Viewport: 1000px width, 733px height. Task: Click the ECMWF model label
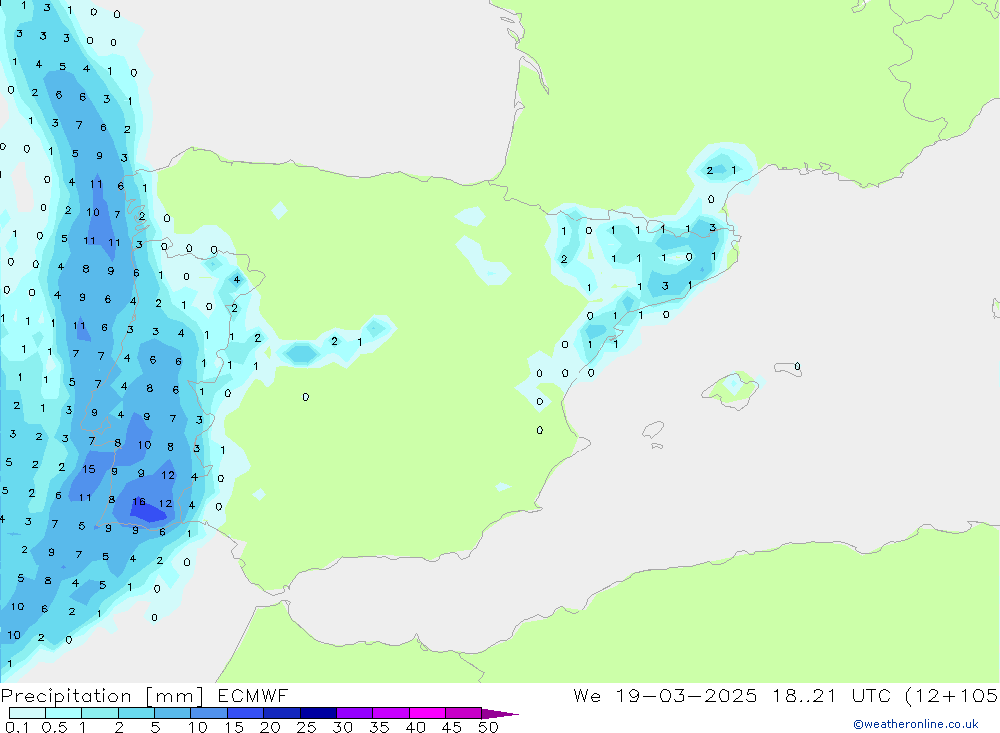coord(253,695)
